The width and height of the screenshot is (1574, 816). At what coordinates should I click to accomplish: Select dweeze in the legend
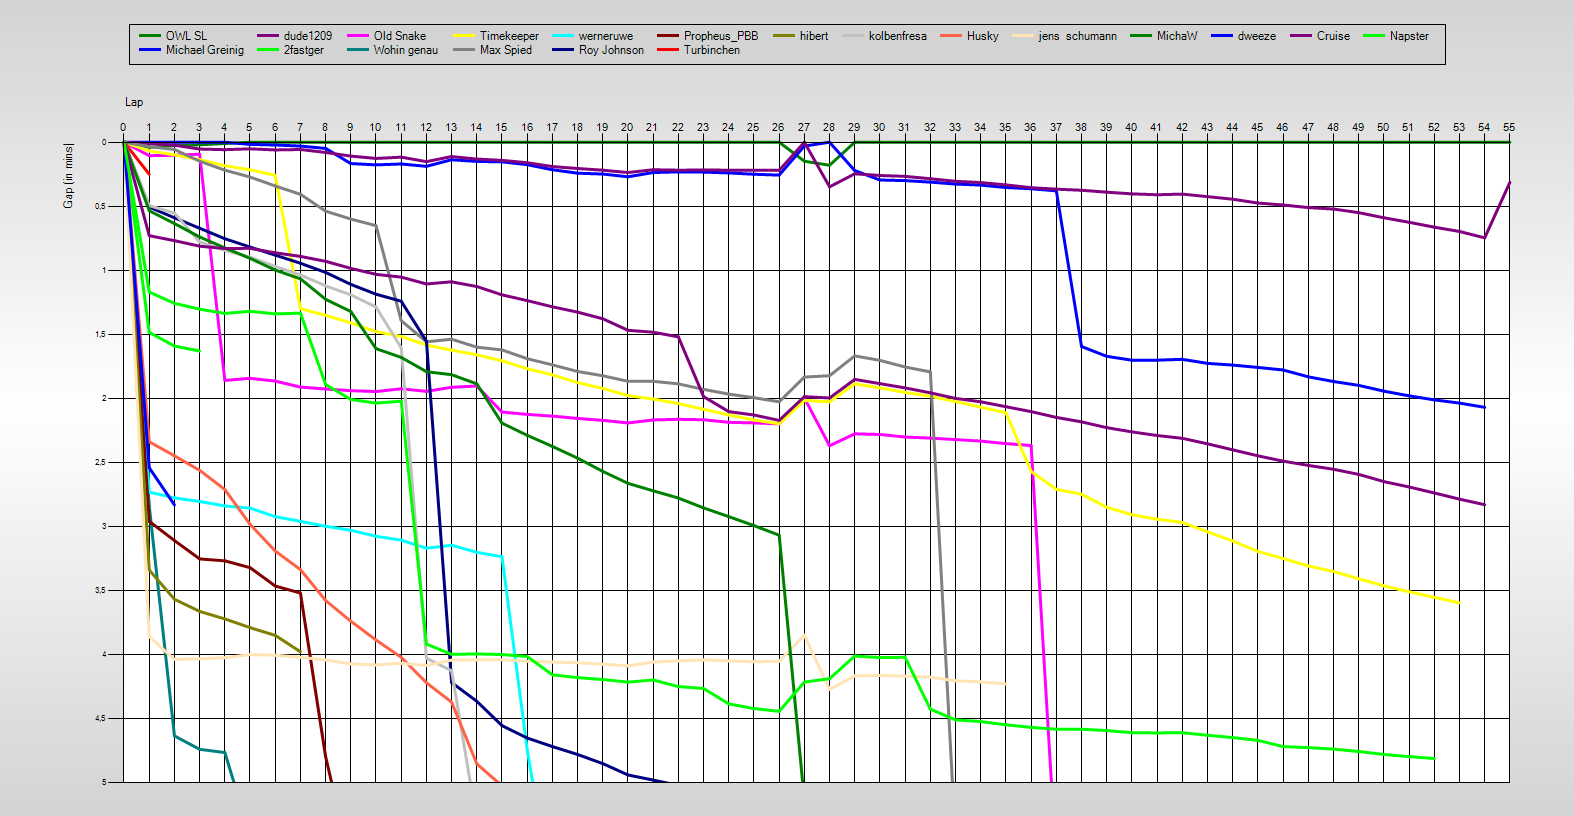click(1257, 36)
